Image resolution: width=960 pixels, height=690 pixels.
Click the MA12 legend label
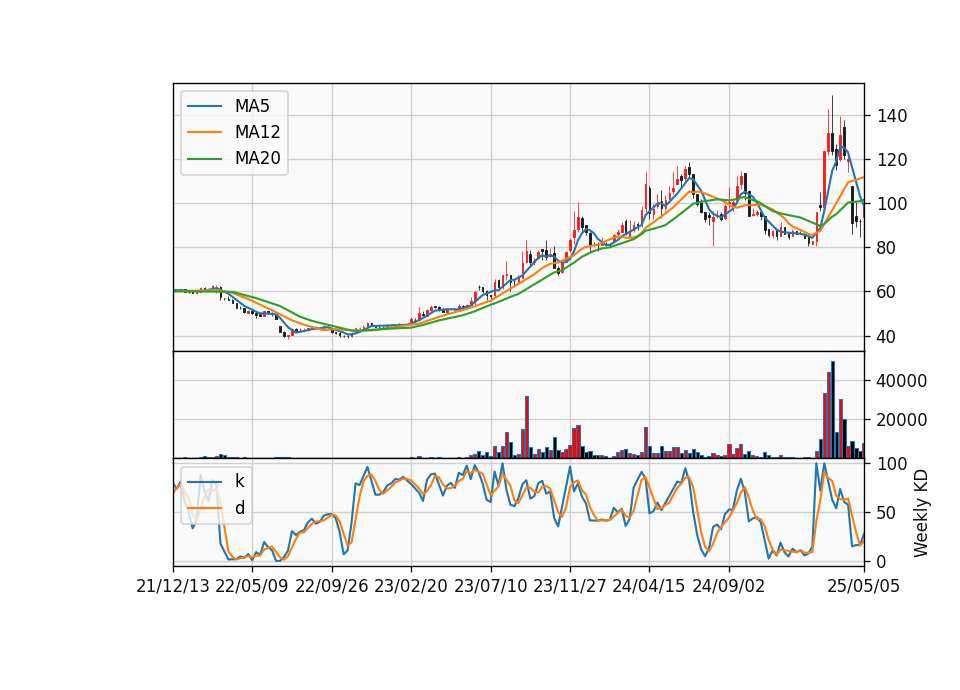tap(257, 132)
